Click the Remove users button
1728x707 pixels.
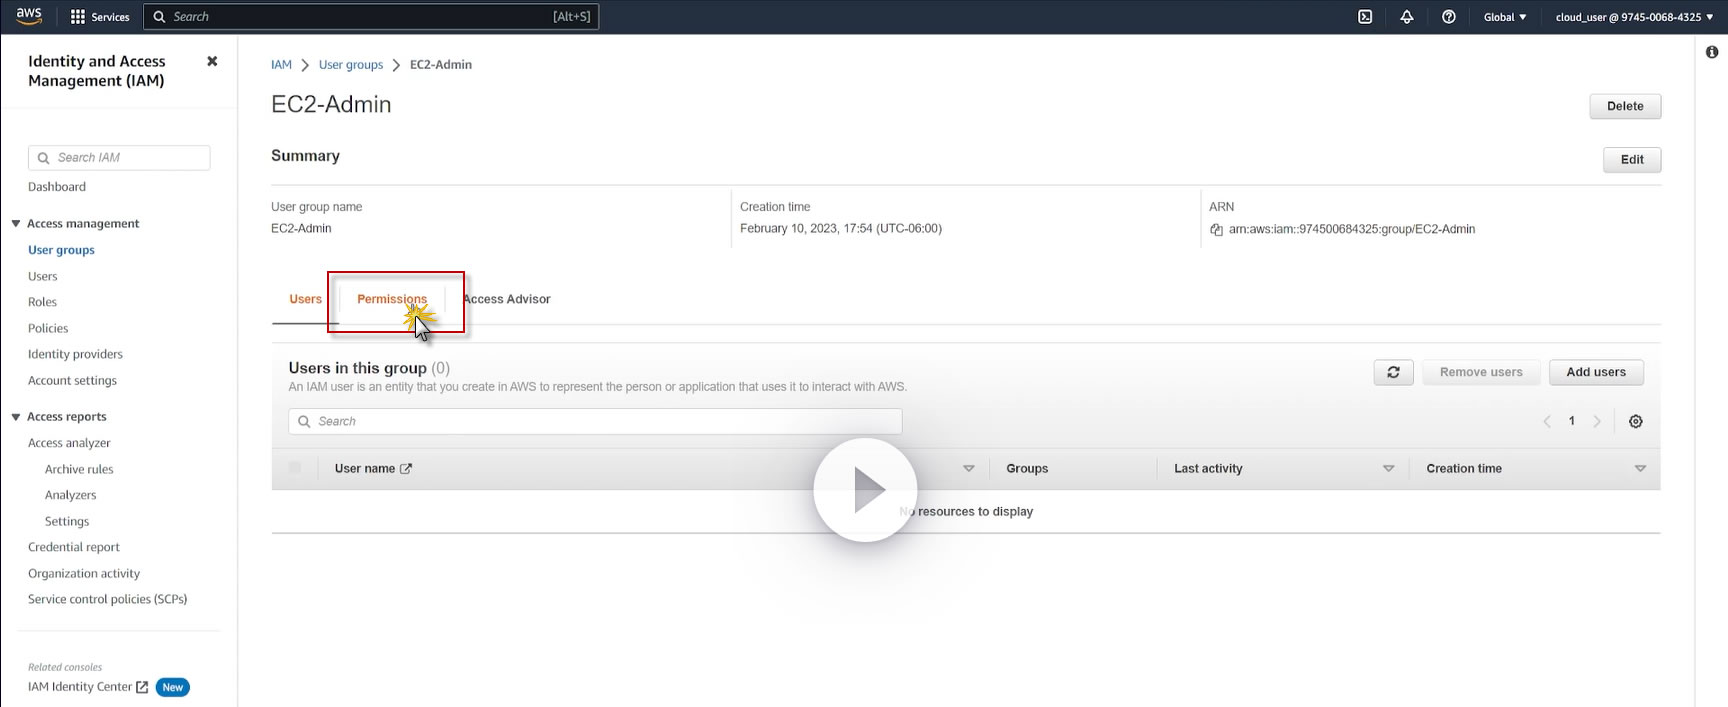click(1481, 372)
